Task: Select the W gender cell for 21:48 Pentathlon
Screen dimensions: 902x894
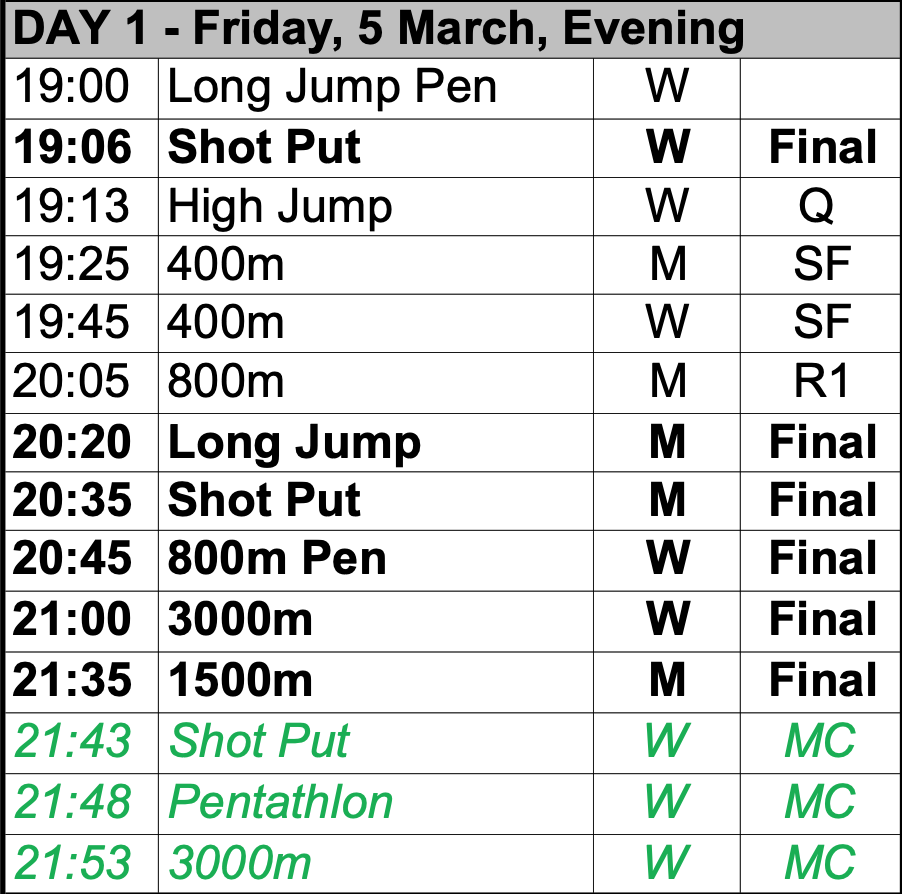Action: point(667,802)
